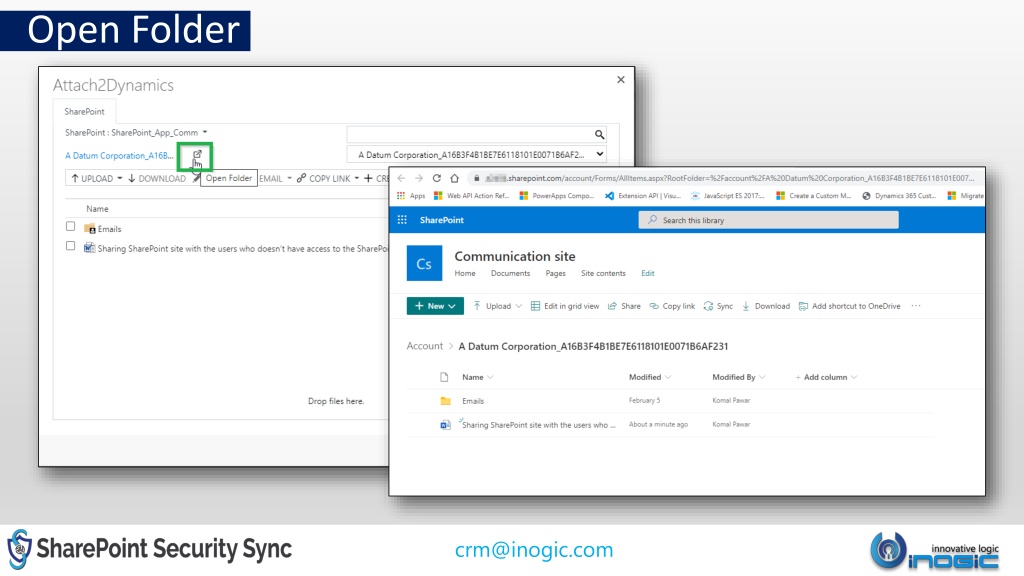Tick the checkbox for Emails folder

point(71,226)
